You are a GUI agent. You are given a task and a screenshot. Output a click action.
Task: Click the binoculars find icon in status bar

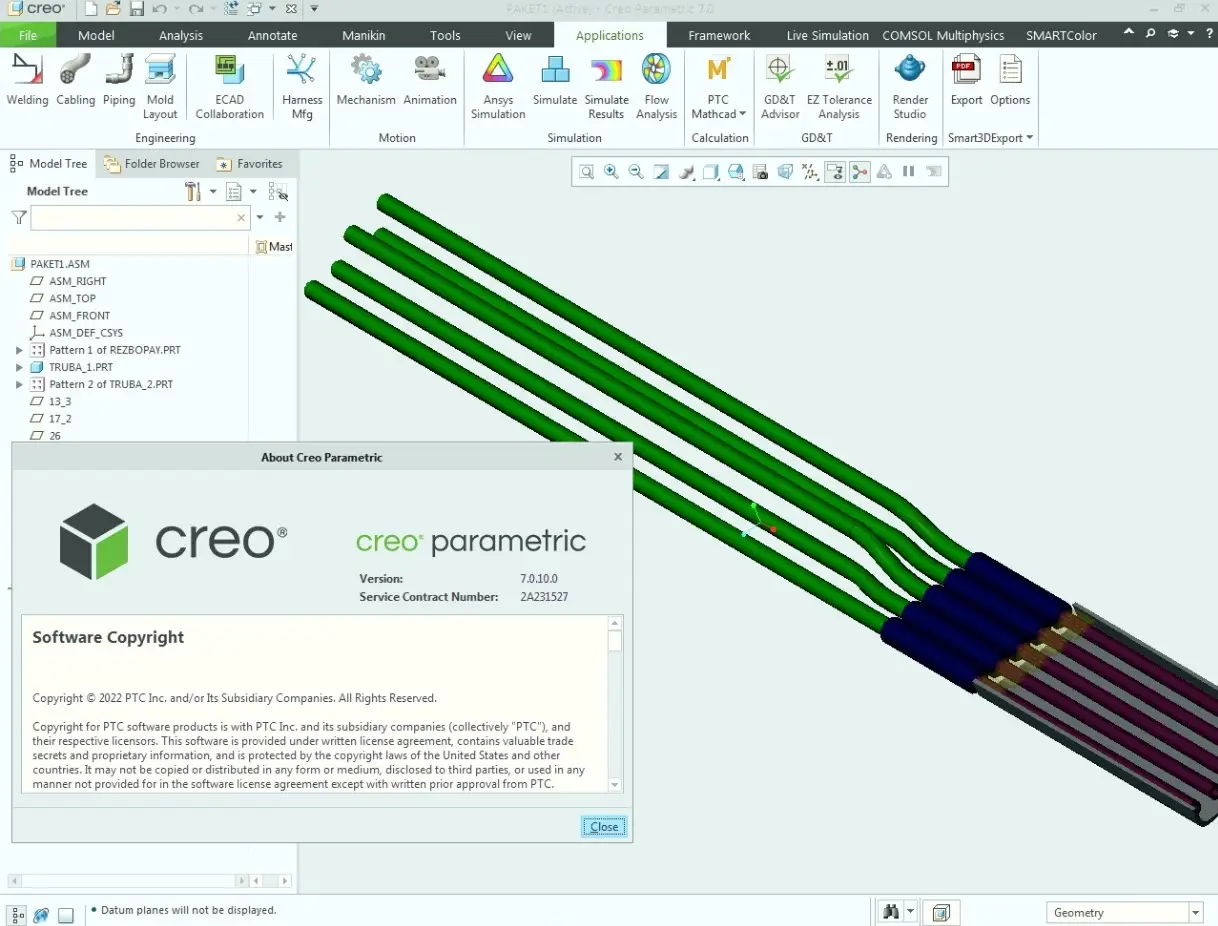[890, 912]
